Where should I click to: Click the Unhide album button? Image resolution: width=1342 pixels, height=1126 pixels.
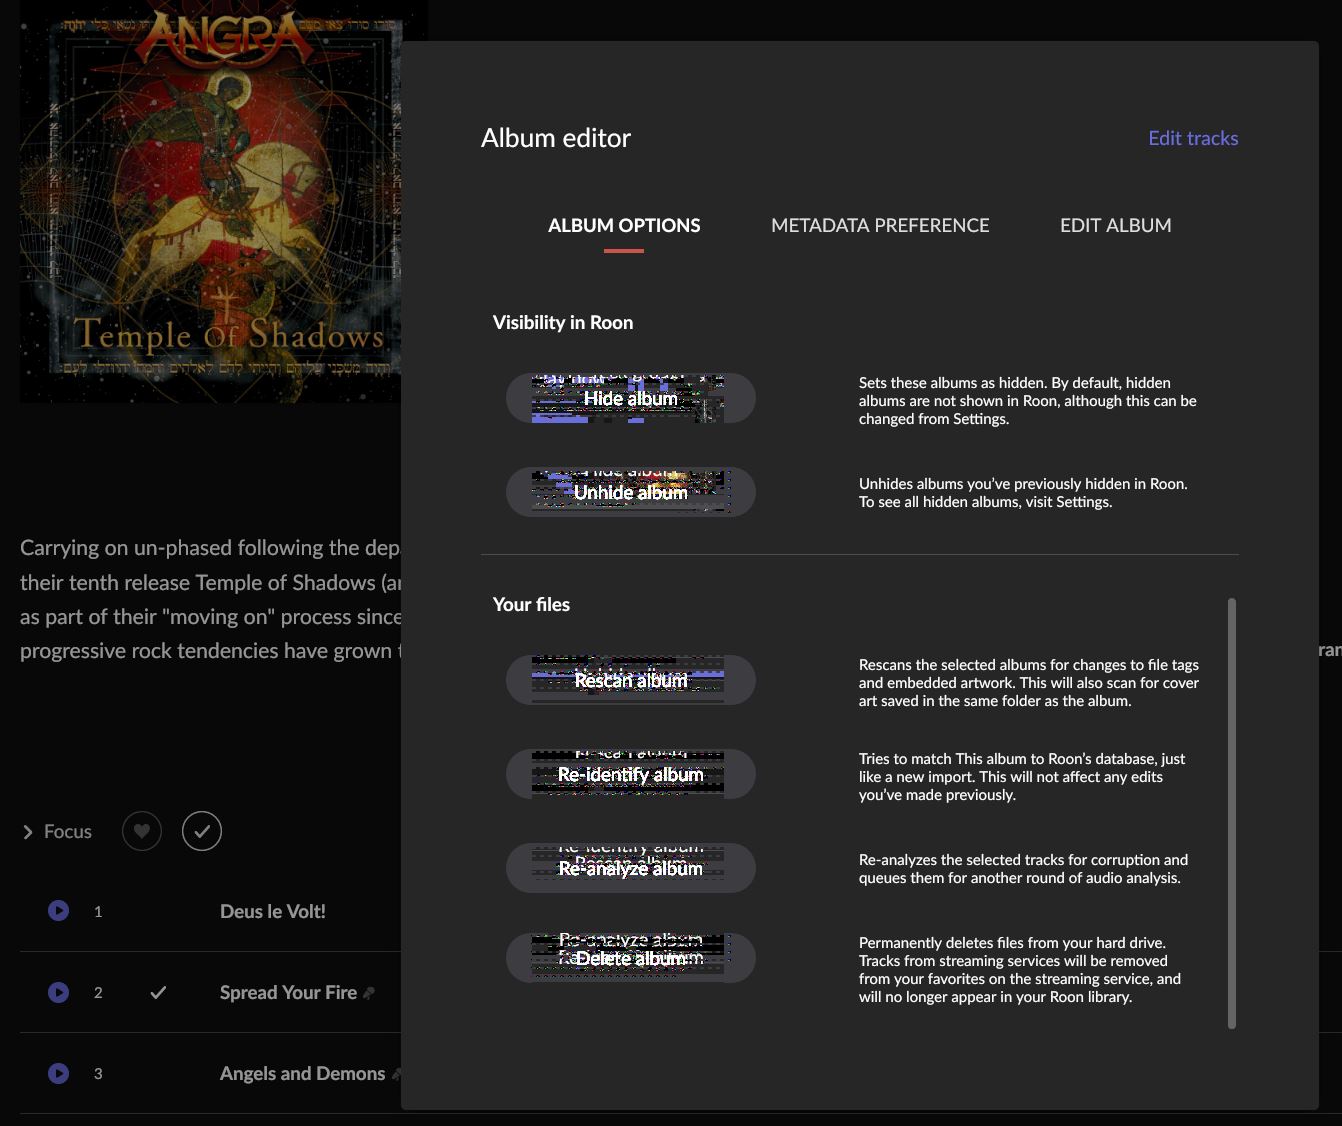coord(631,492)
